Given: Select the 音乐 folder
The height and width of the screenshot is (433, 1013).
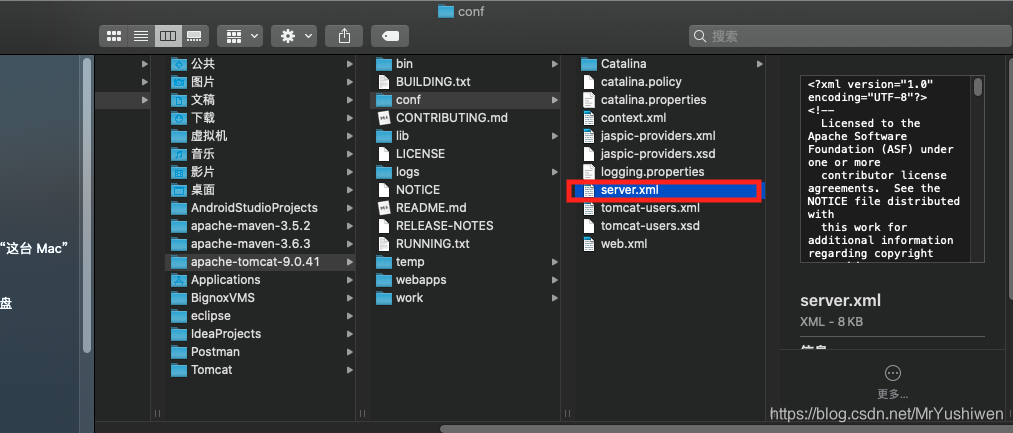Looking at the screenshot, I should click(260, 154).
